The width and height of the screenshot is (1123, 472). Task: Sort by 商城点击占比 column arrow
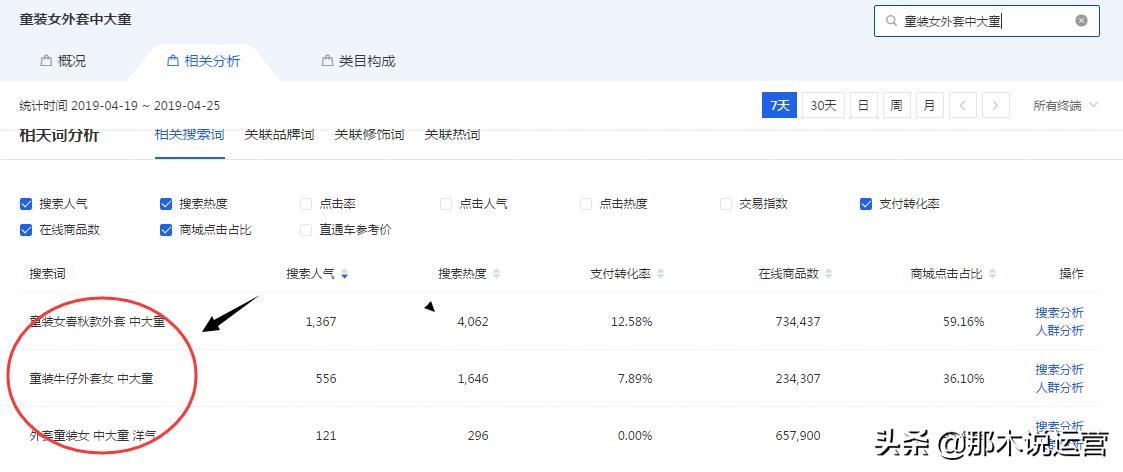[x=992, y=274]
